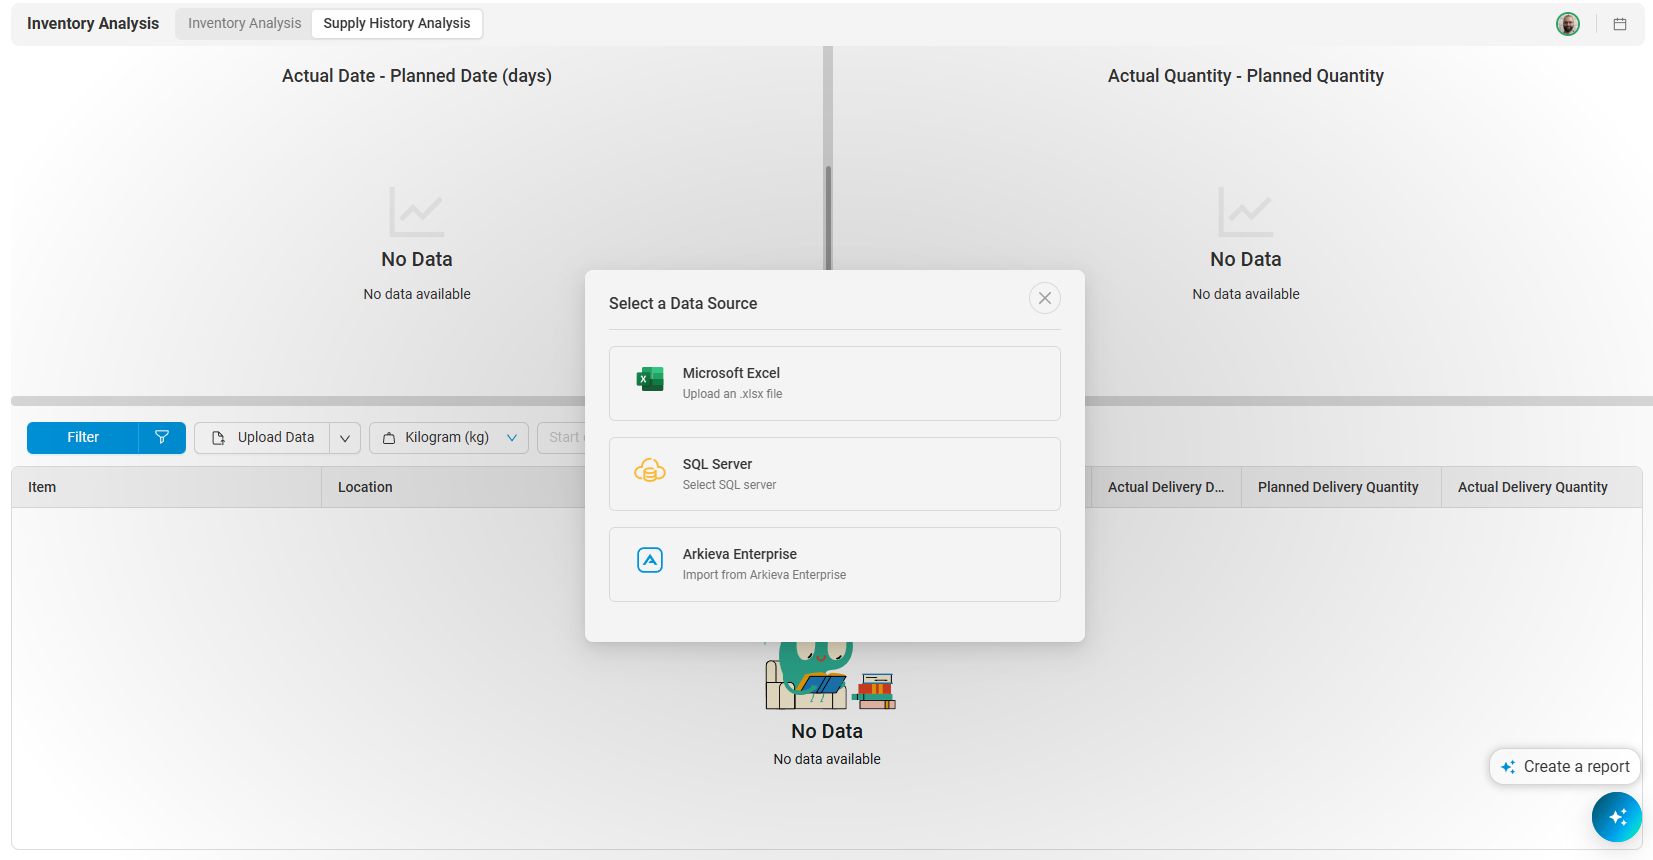Screen dimensions: 1653x860
Task: Open the Supply History Analysis tab
Action: coord(397,23)
